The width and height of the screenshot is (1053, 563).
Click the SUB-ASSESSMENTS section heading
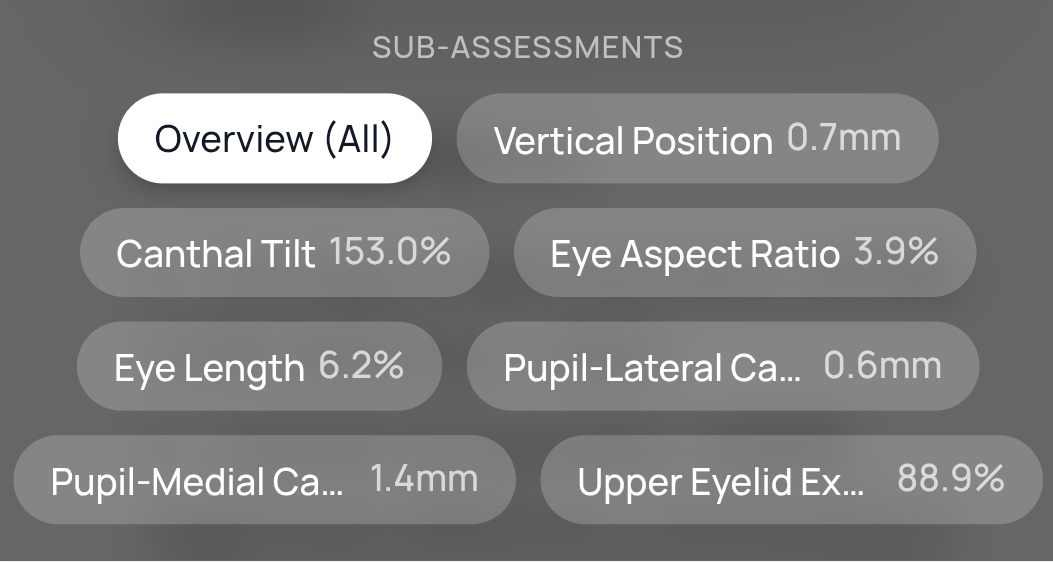click(x=527, y=47)
